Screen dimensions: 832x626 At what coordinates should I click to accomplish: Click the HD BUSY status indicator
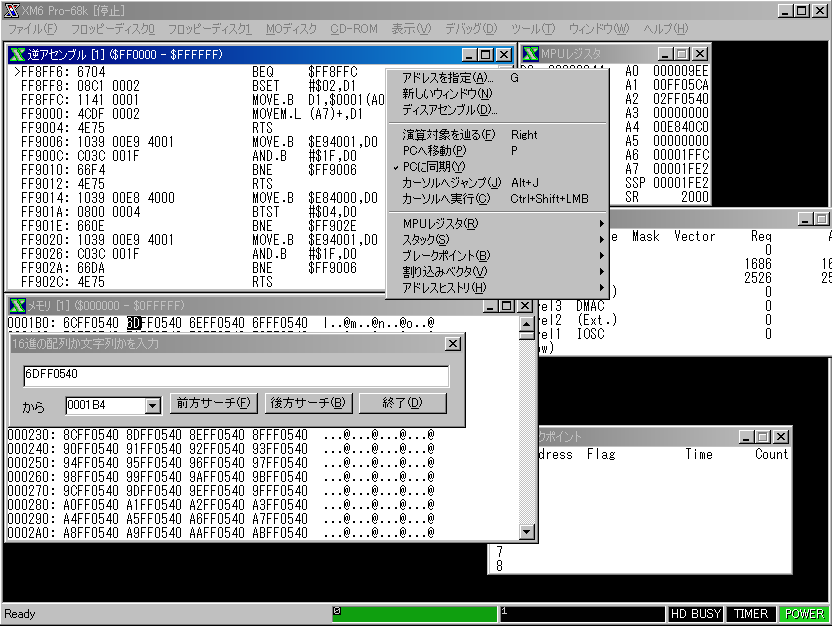click(x=696, y=614)
